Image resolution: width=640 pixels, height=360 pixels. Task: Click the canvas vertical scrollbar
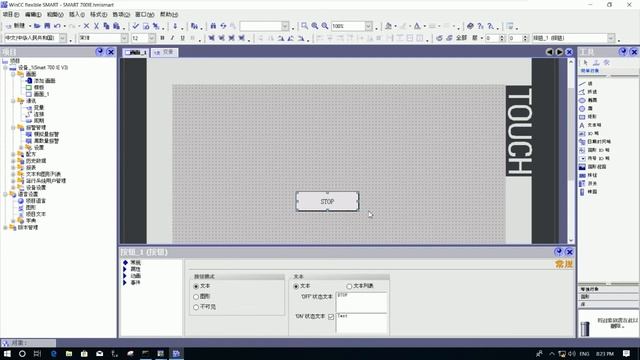click(x=571, y=151)
